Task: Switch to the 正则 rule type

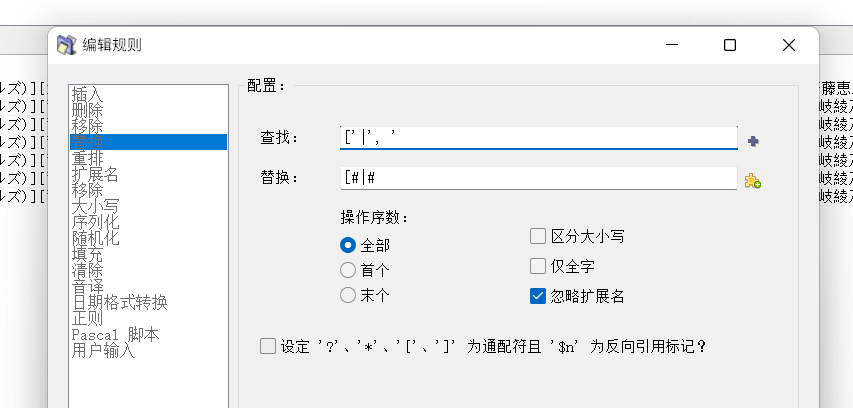Action: tap(88, 318)
